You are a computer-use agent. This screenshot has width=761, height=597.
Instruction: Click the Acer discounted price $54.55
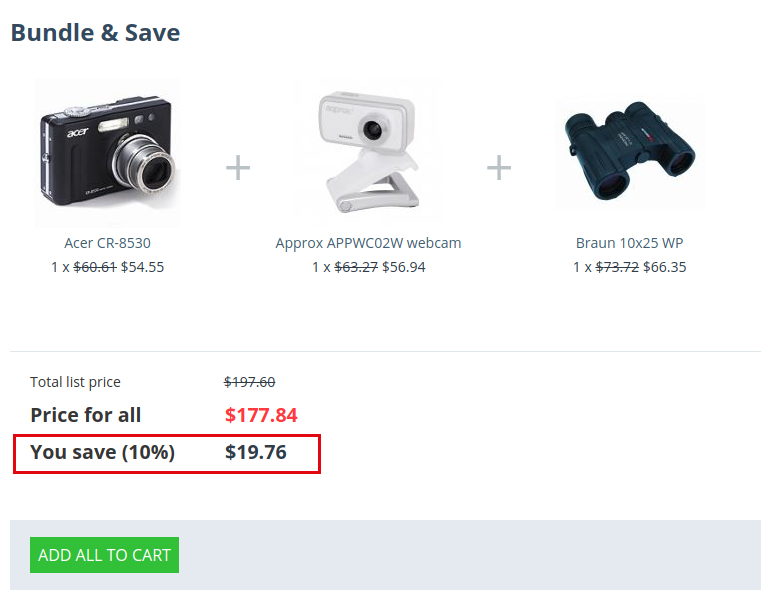click(143, 267)
